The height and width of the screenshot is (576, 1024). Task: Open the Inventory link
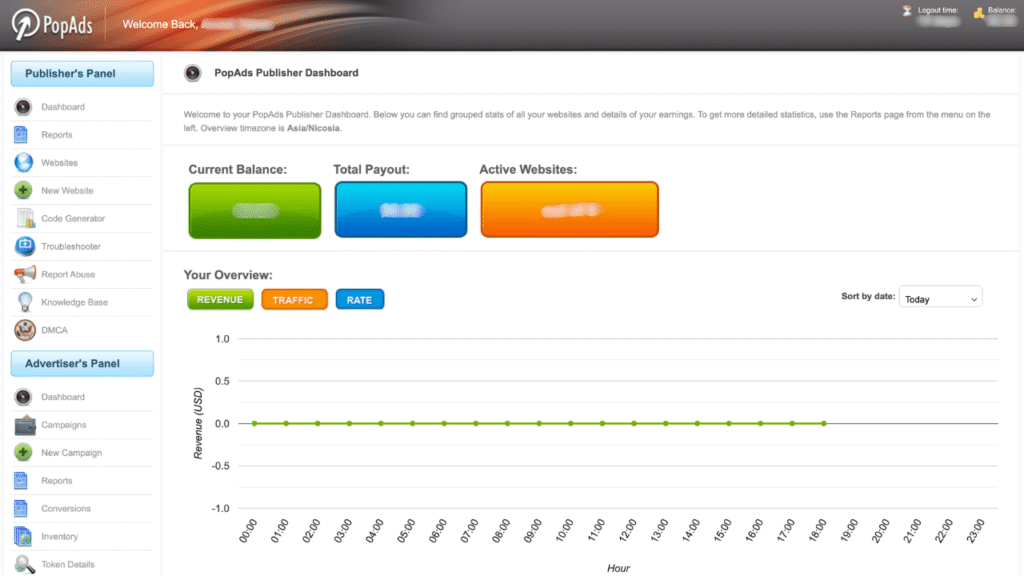[x=59, y=537]
